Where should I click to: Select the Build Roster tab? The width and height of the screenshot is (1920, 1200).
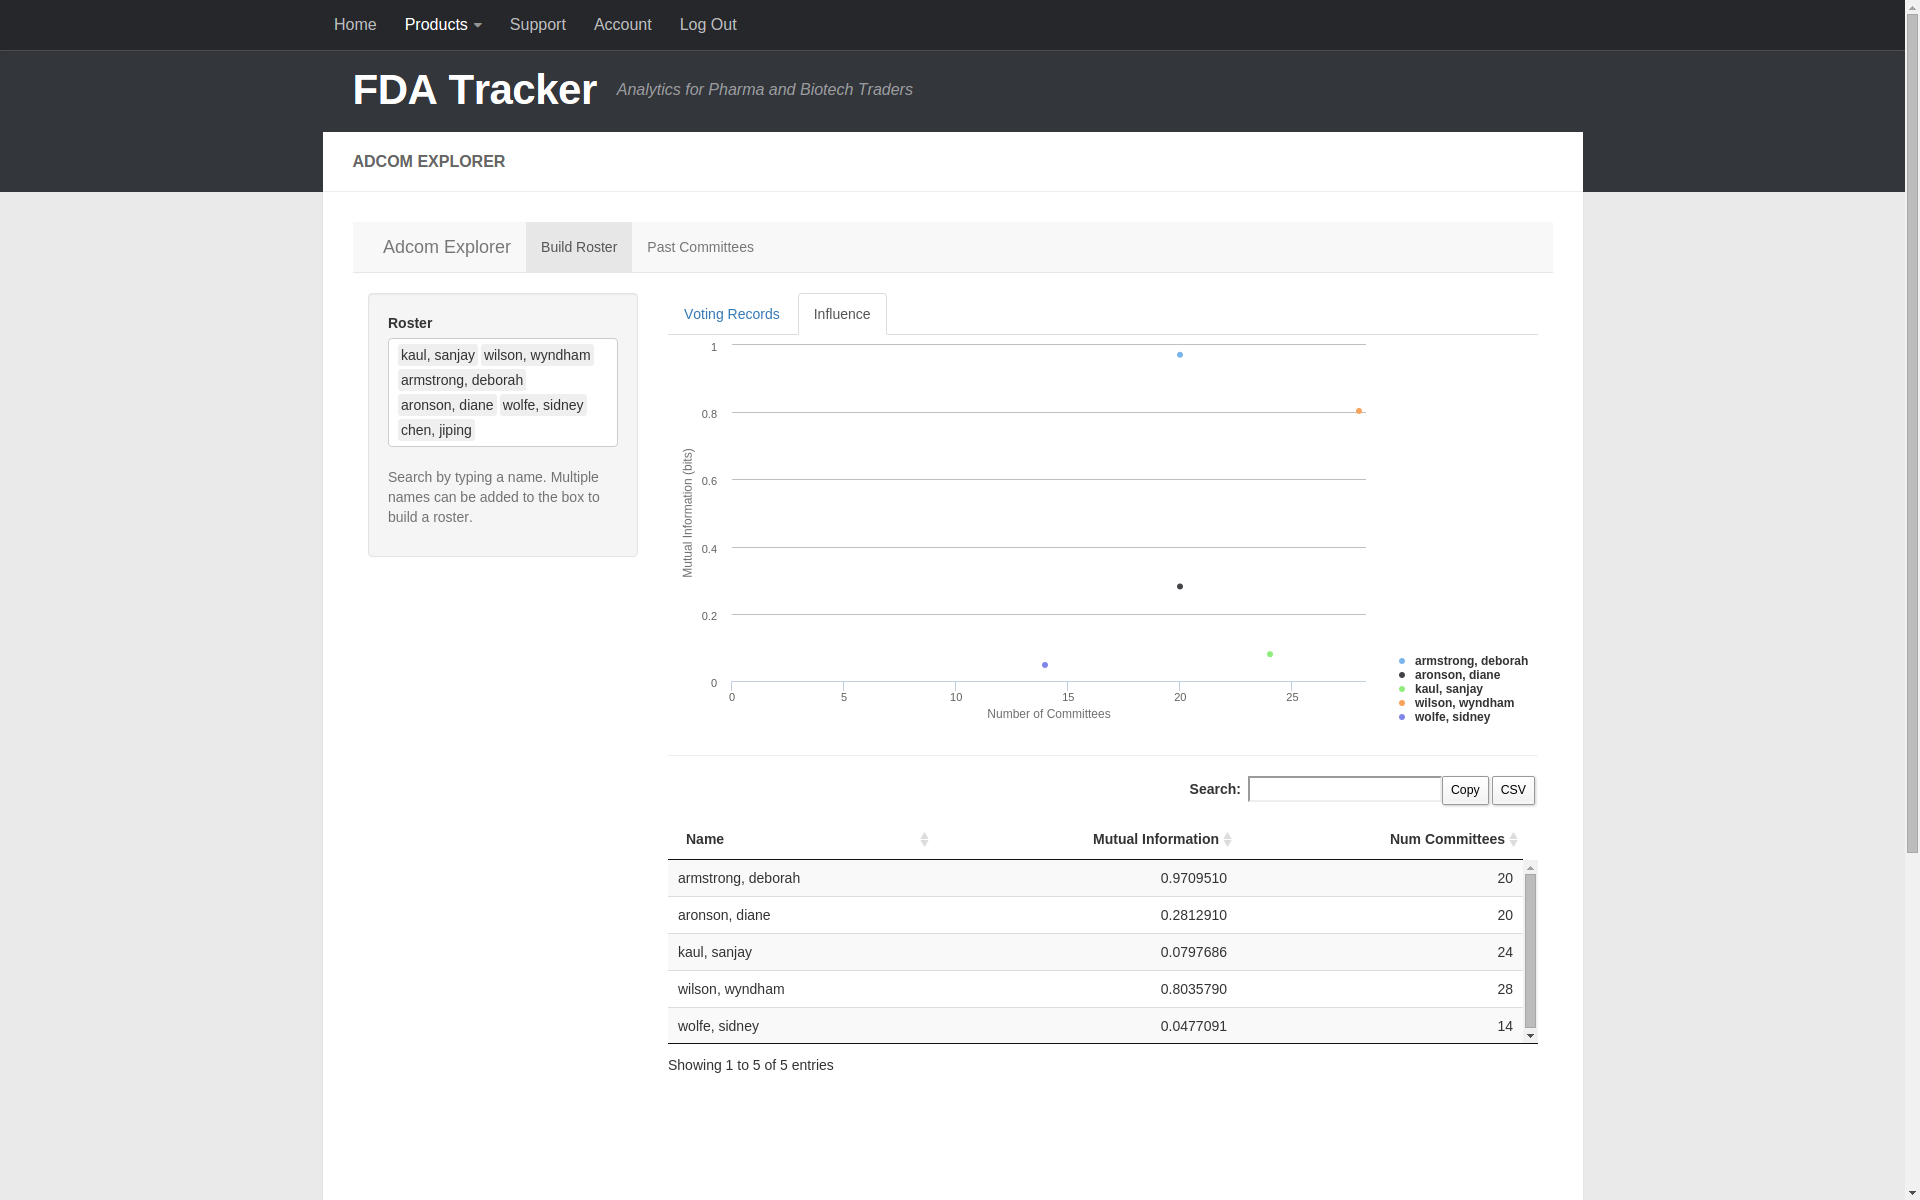579,247
